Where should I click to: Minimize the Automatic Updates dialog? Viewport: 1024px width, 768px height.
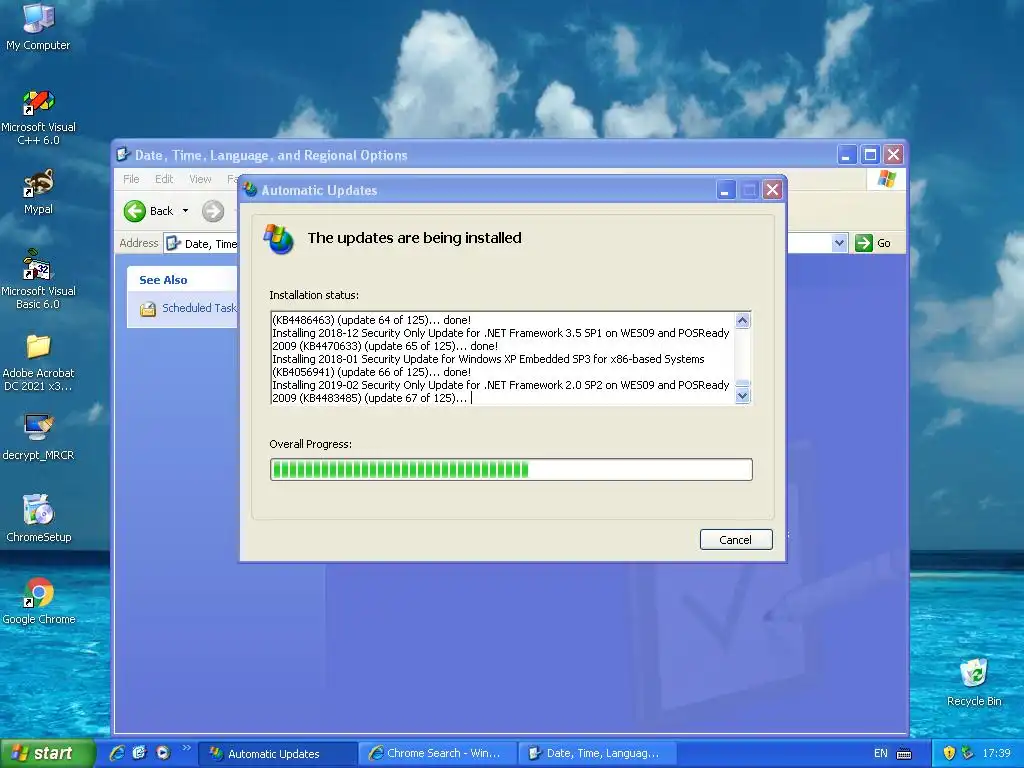(726, 190)
